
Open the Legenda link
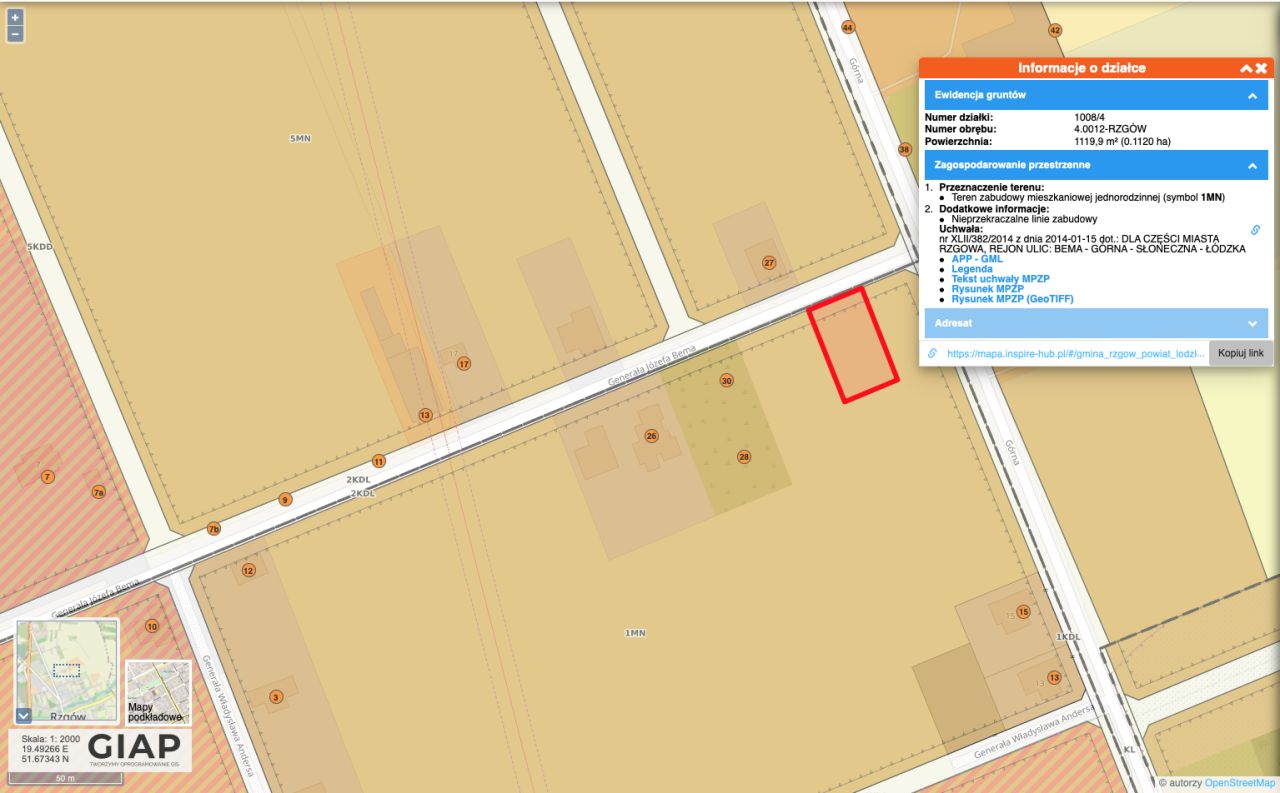[x=972, y=269]
